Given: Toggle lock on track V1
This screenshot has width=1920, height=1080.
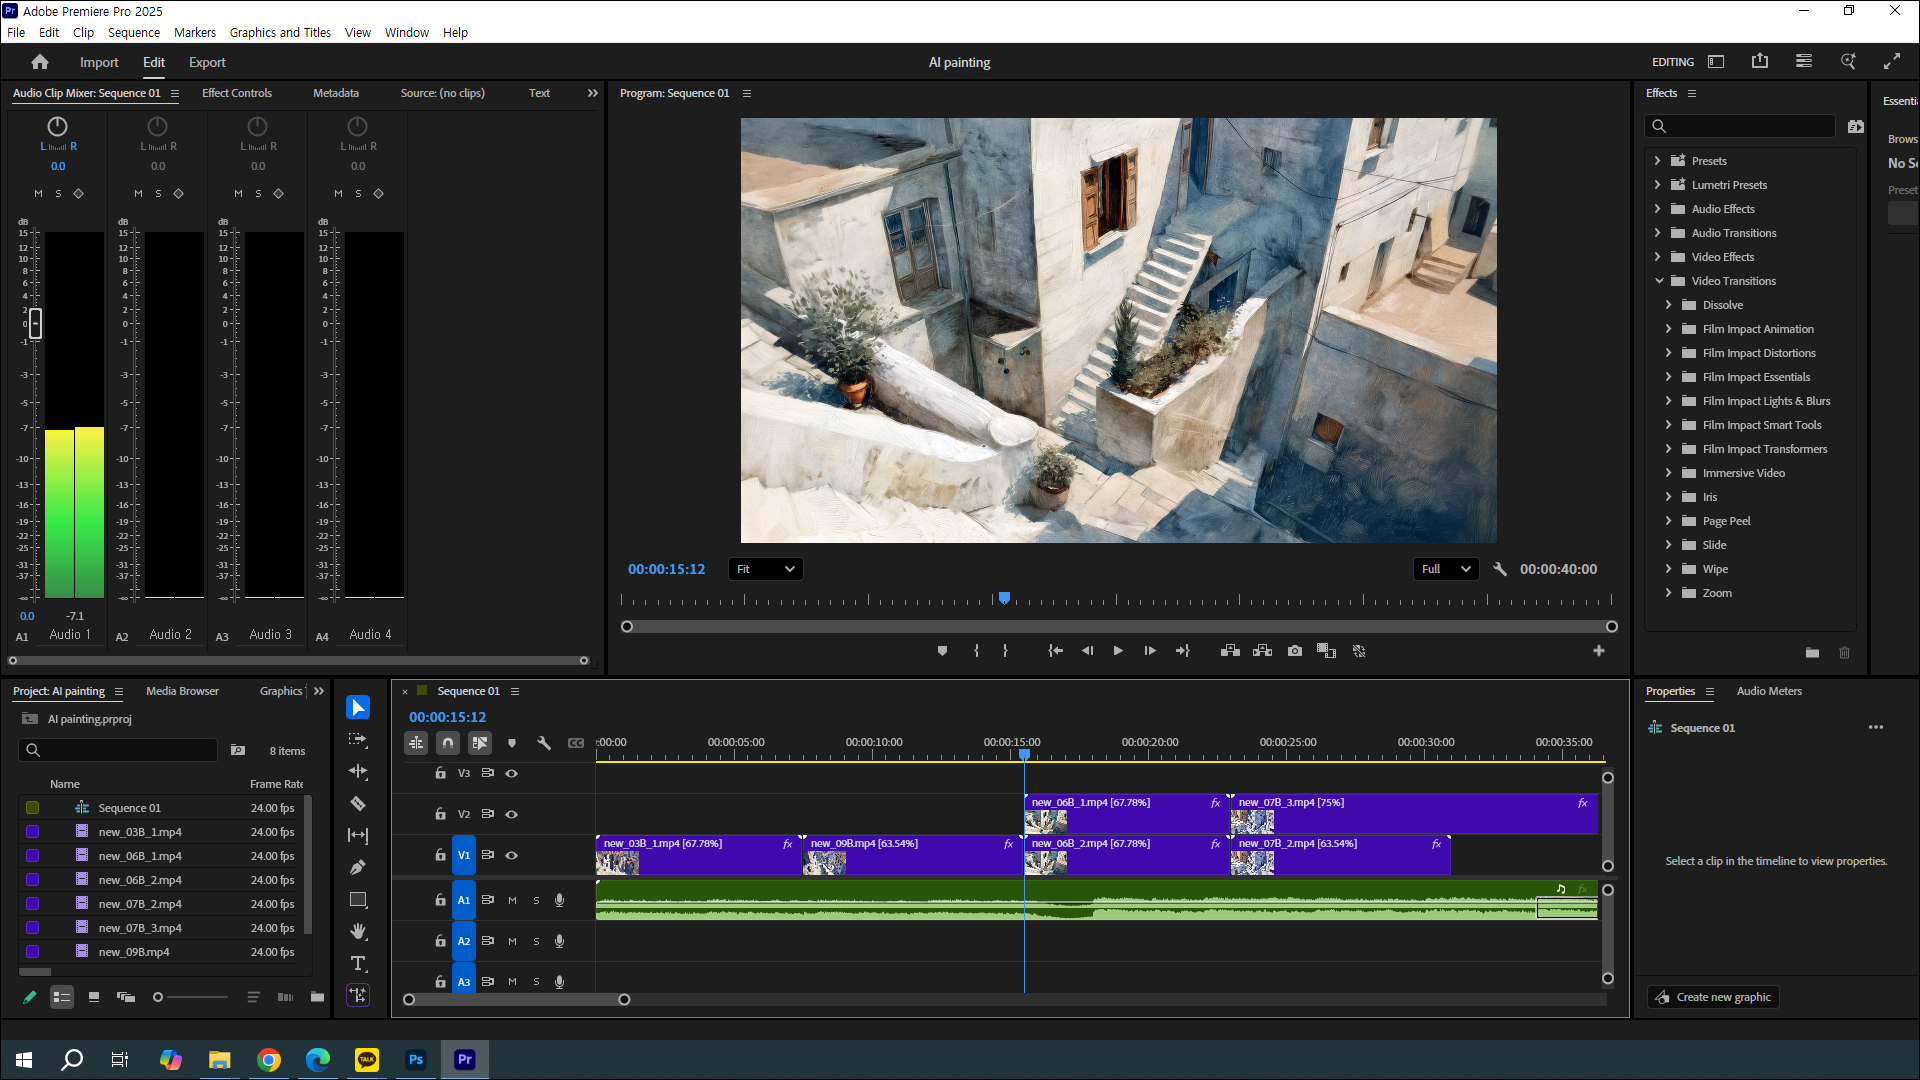Looking at the screenshot, I should [440, 855].
